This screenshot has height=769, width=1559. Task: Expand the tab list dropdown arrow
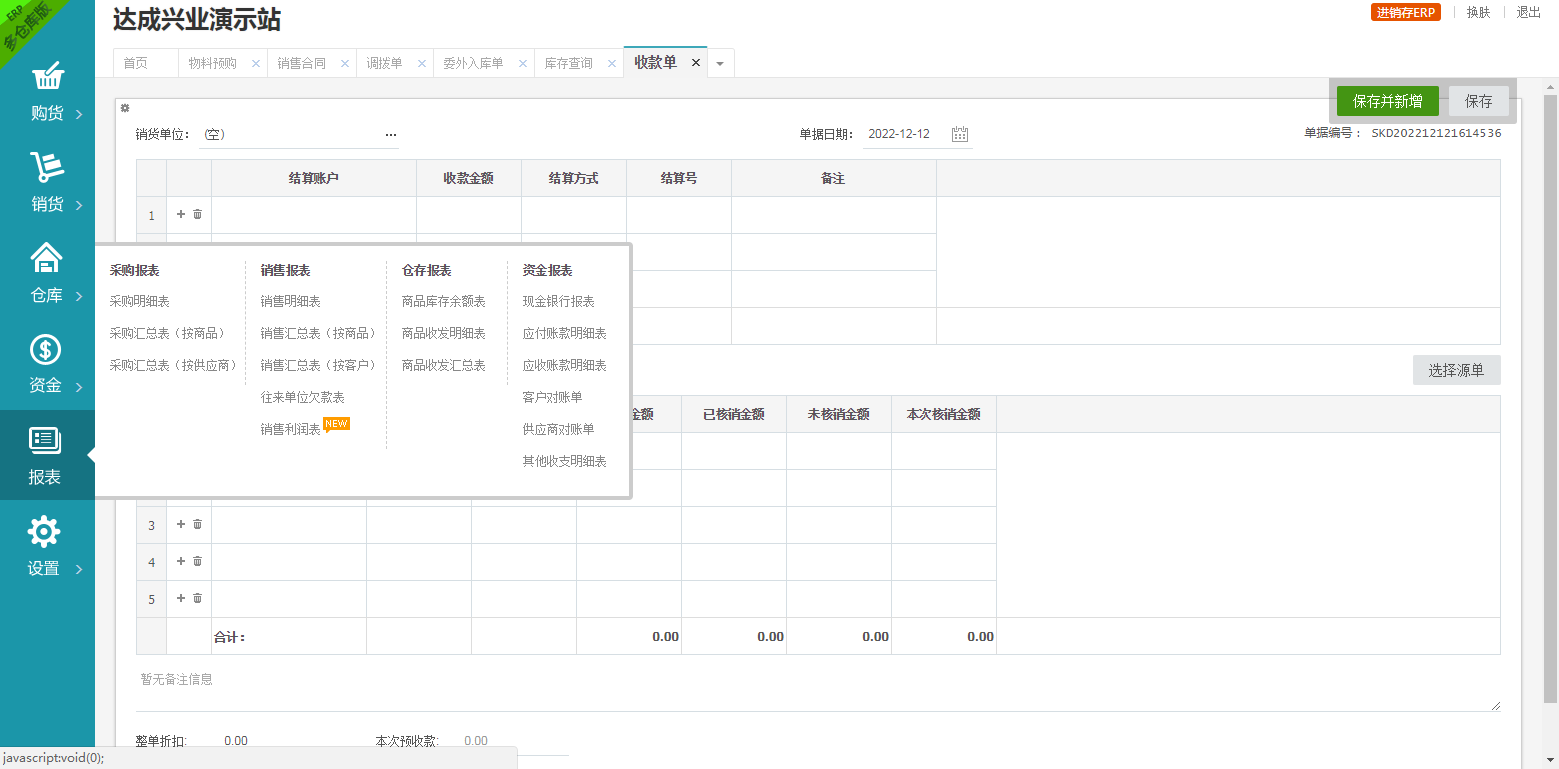tap(720, 64)
